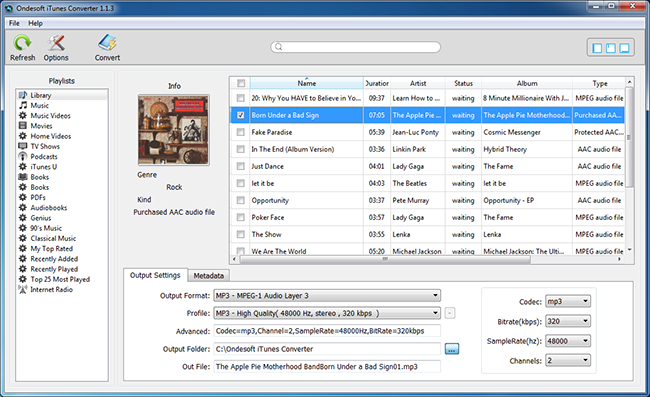Check the In The End (Album Version) checkbox
Screen dimensions: 650x397
(x=240, y=149)
